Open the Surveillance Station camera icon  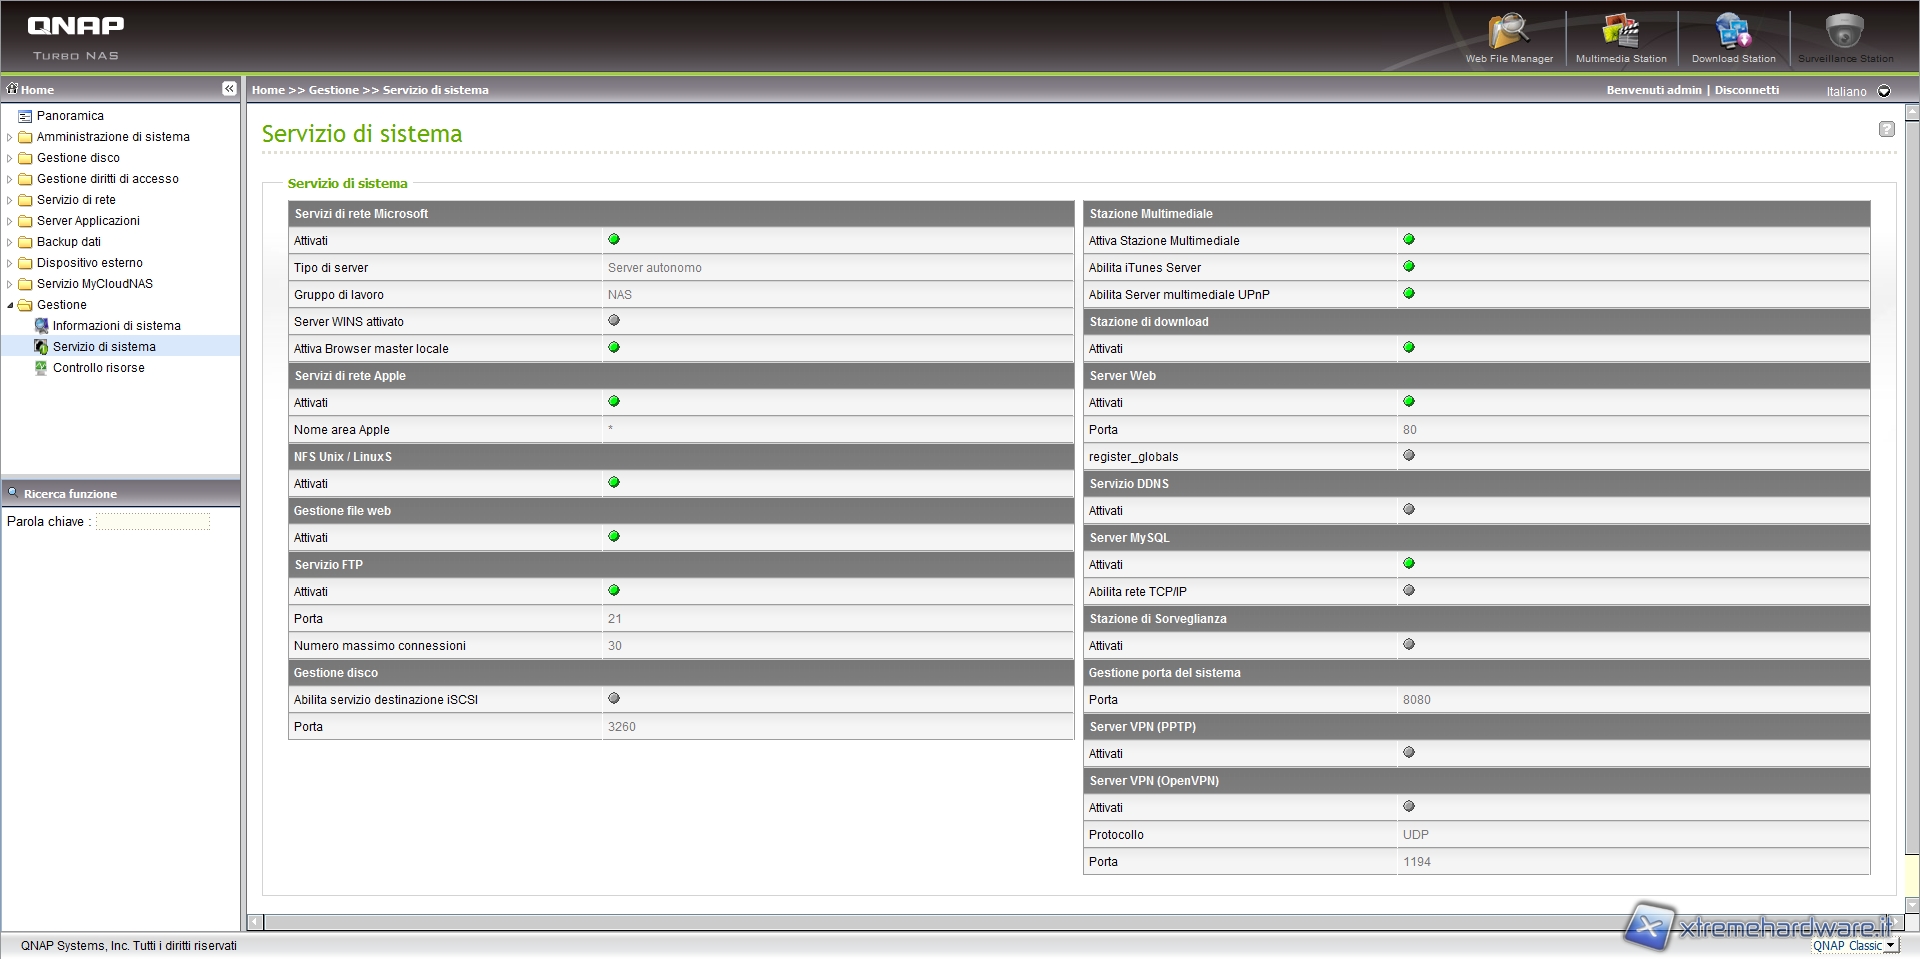[1845, 37]
